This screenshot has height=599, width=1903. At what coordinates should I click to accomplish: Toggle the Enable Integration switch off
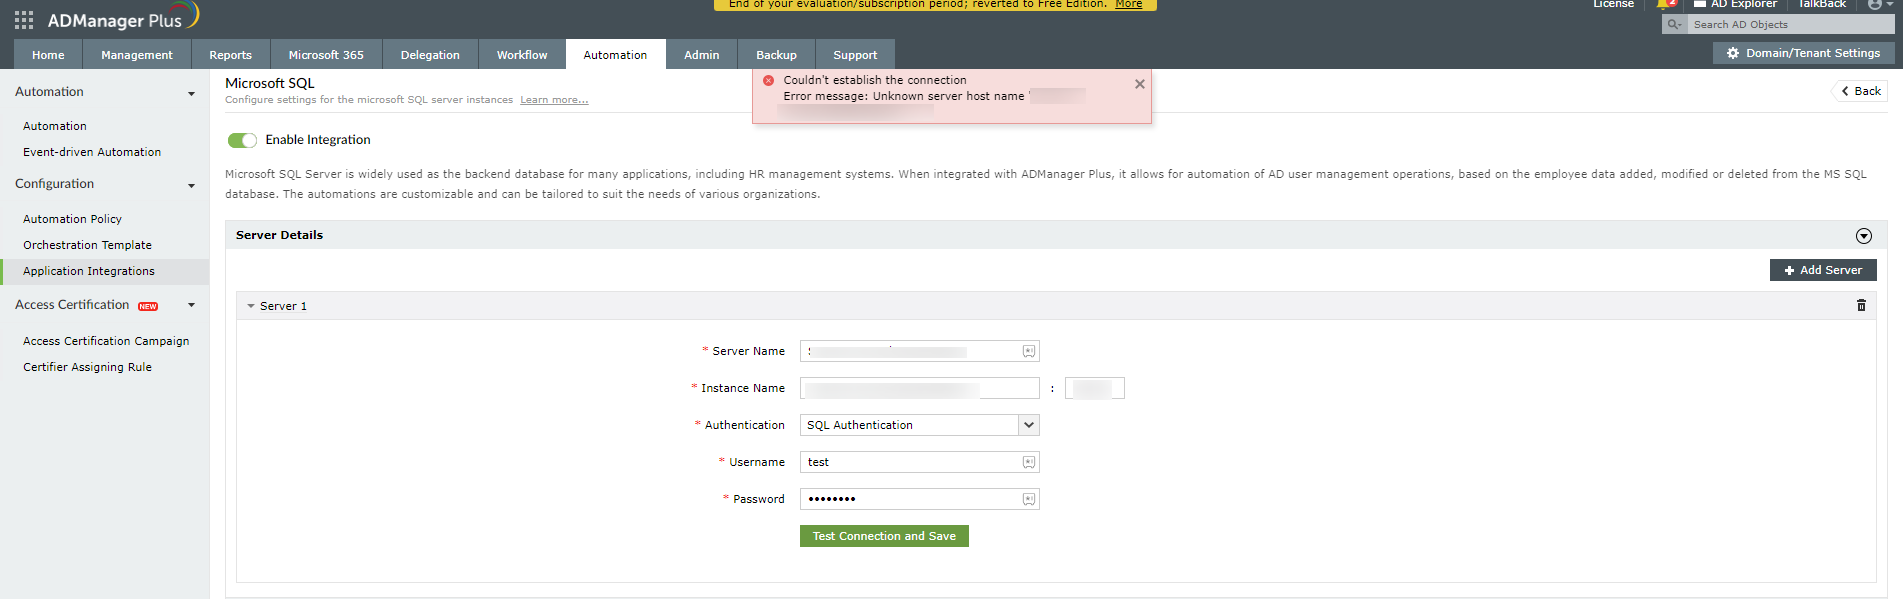[242, 140]
